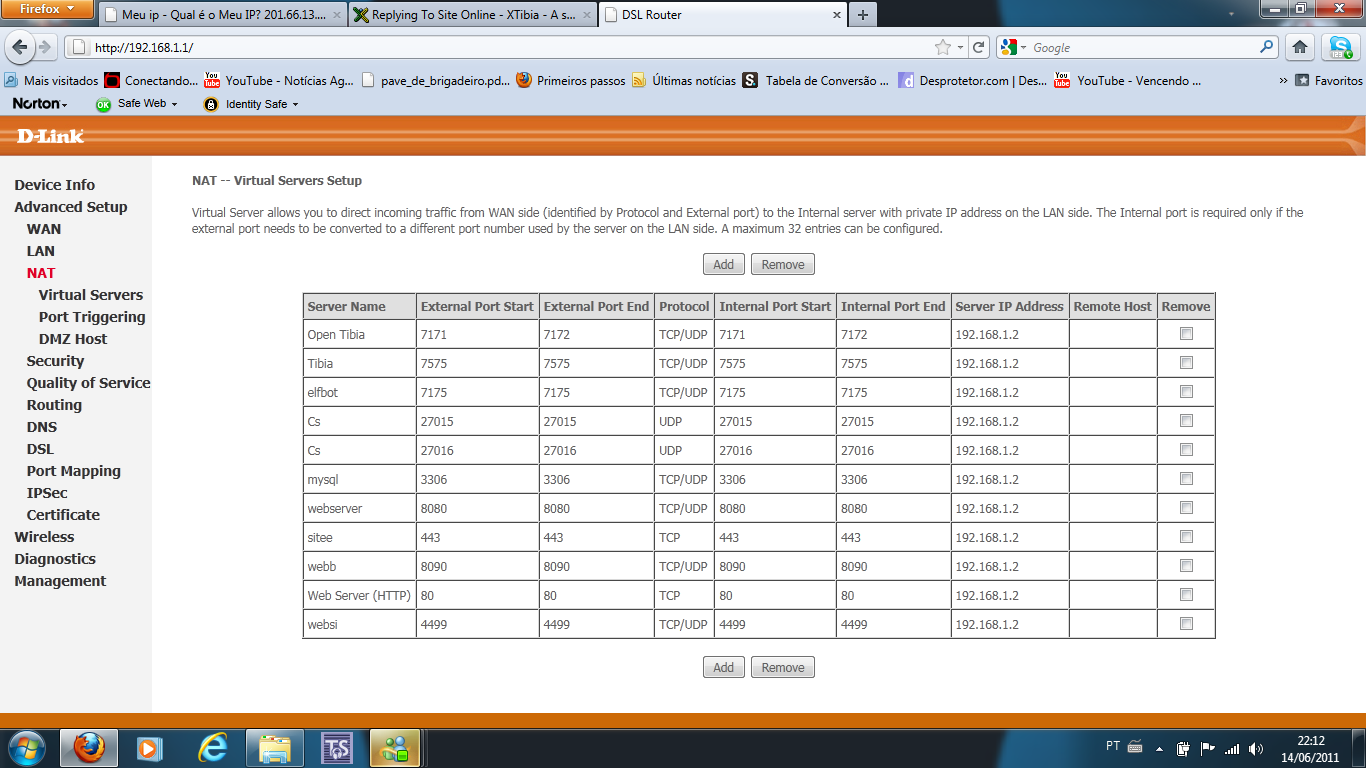Check Remove box for mysql

1187,479
